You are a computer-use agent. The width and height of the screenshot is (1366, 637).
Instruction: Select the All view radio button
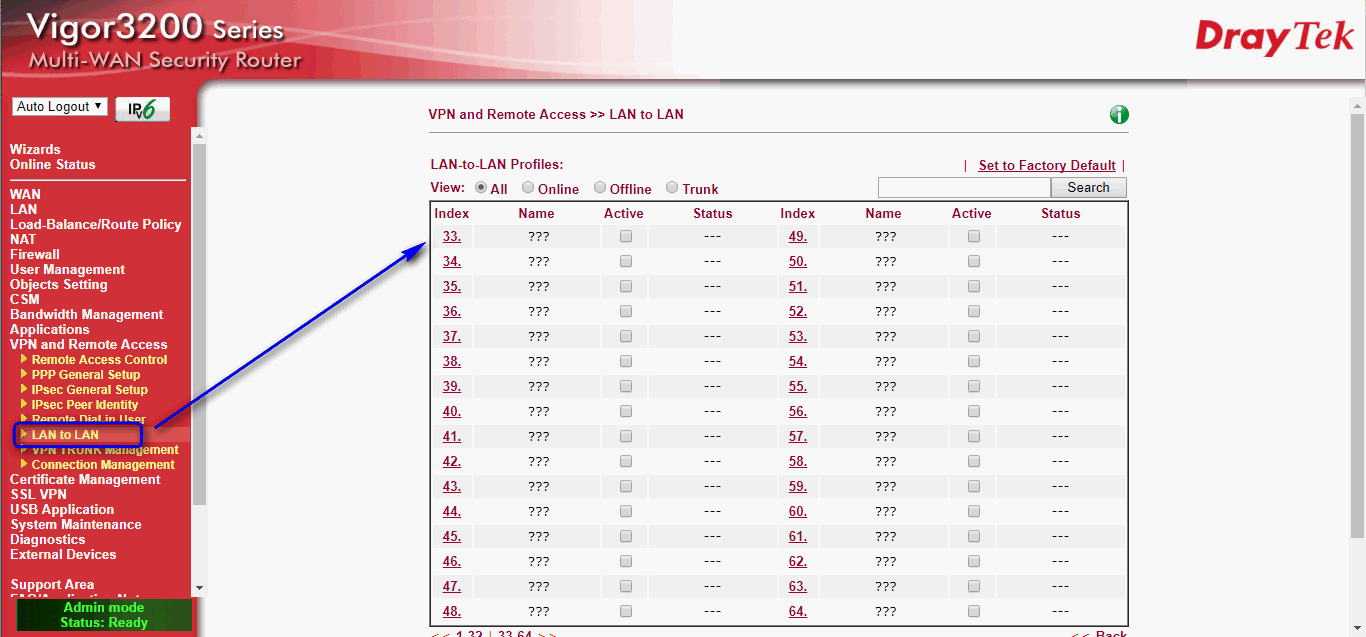click(481, 187)
